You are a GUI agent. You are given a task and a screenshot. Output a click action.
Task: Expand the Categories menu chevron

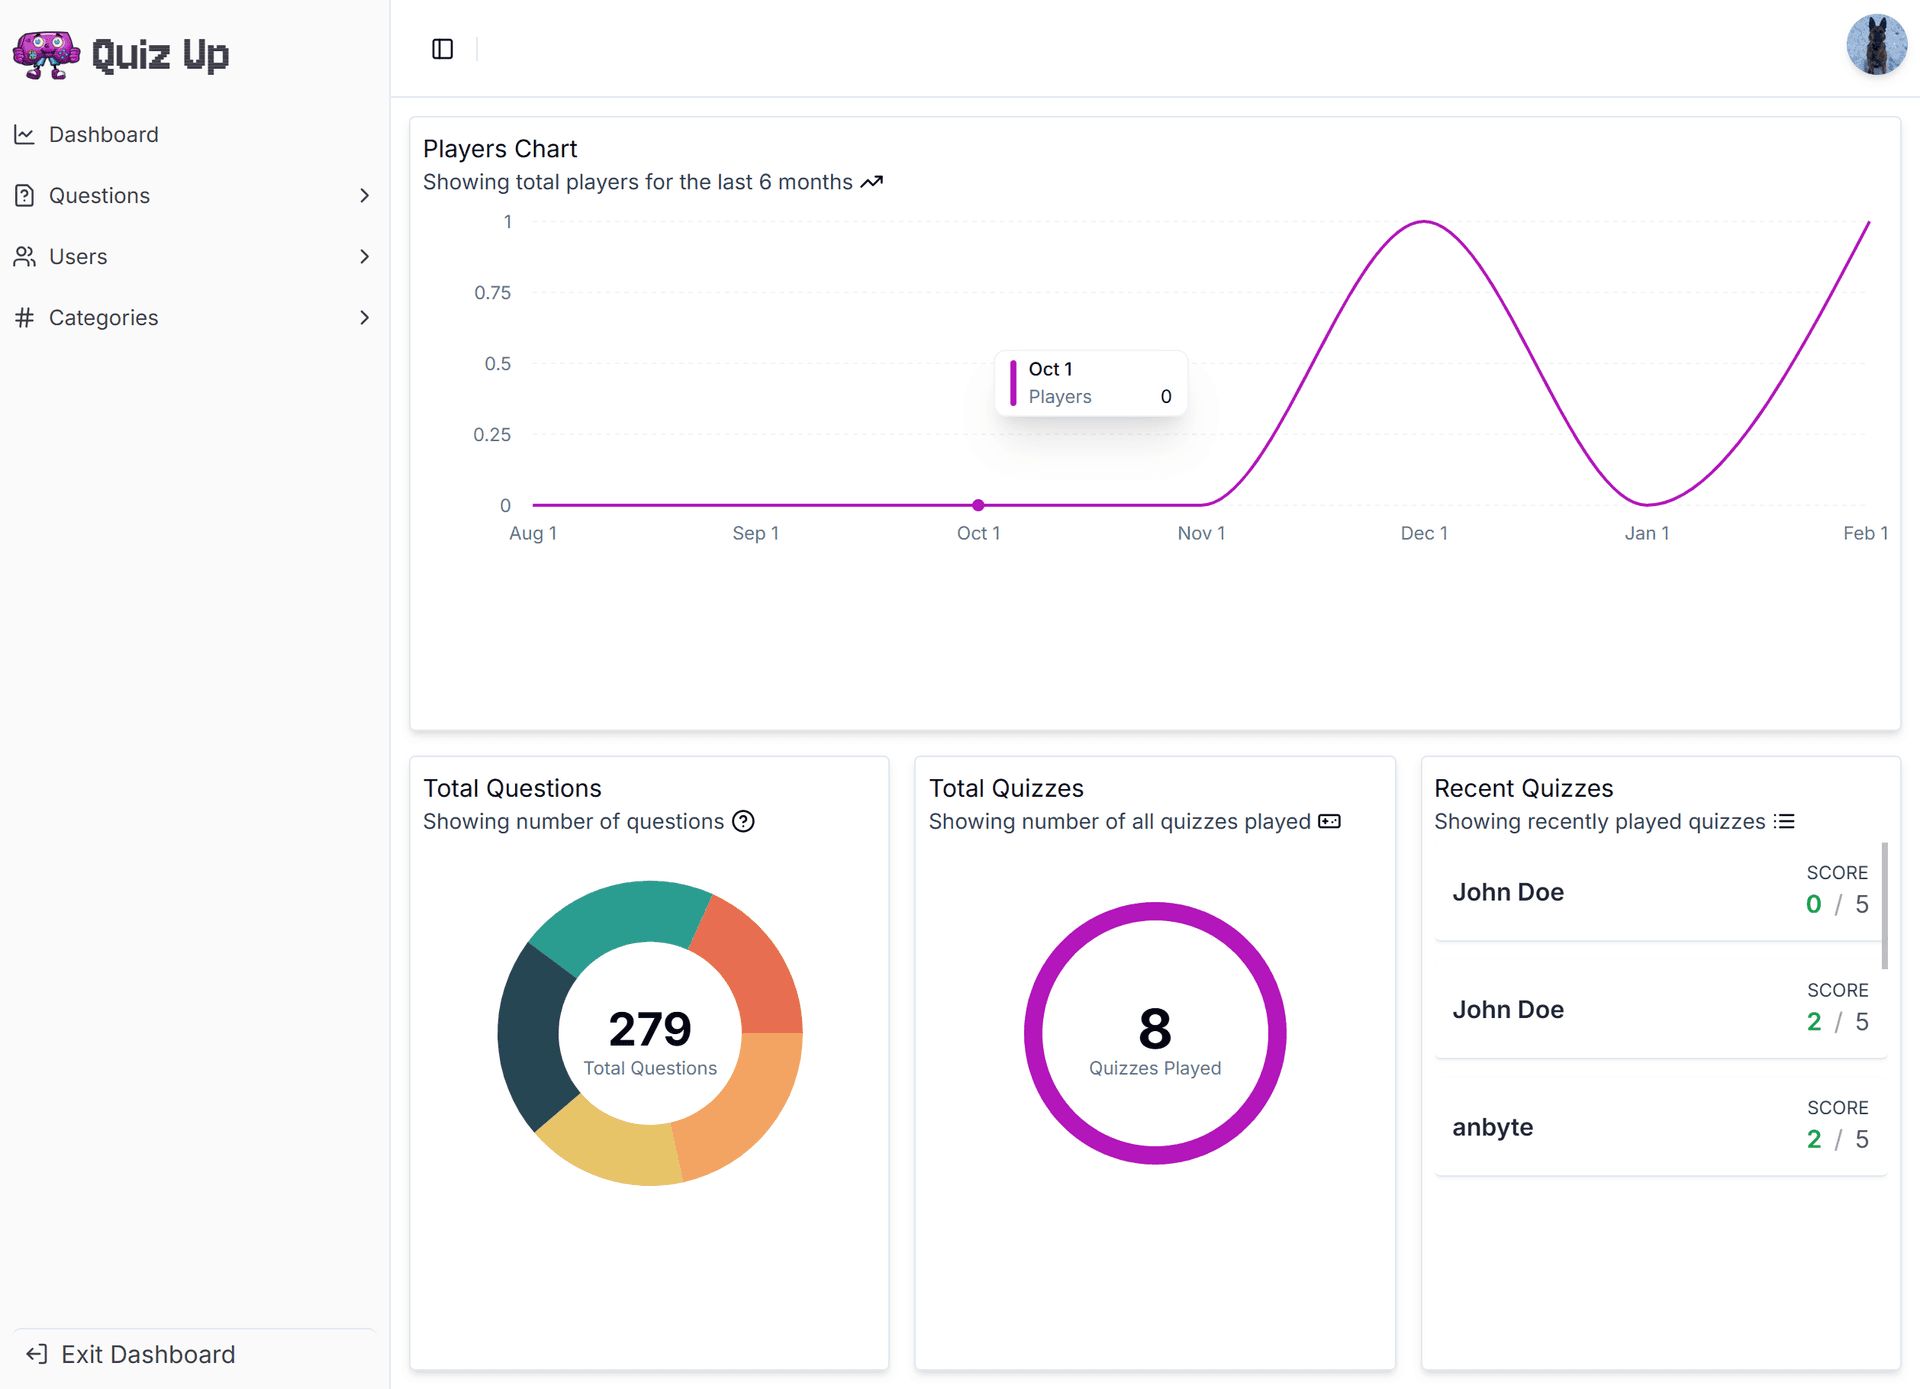tap(364, 317)
